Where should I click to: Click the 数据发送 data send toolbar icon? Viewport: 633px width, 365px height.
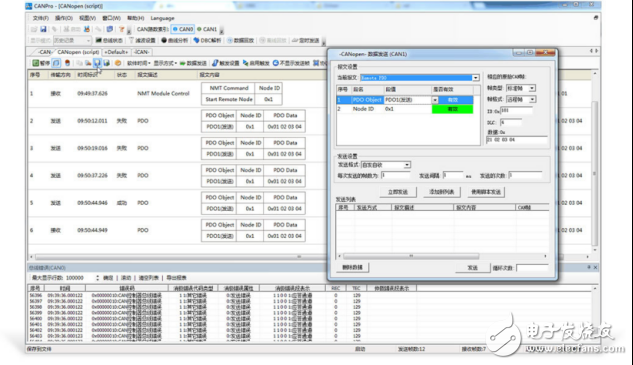(x=193, y=63)
